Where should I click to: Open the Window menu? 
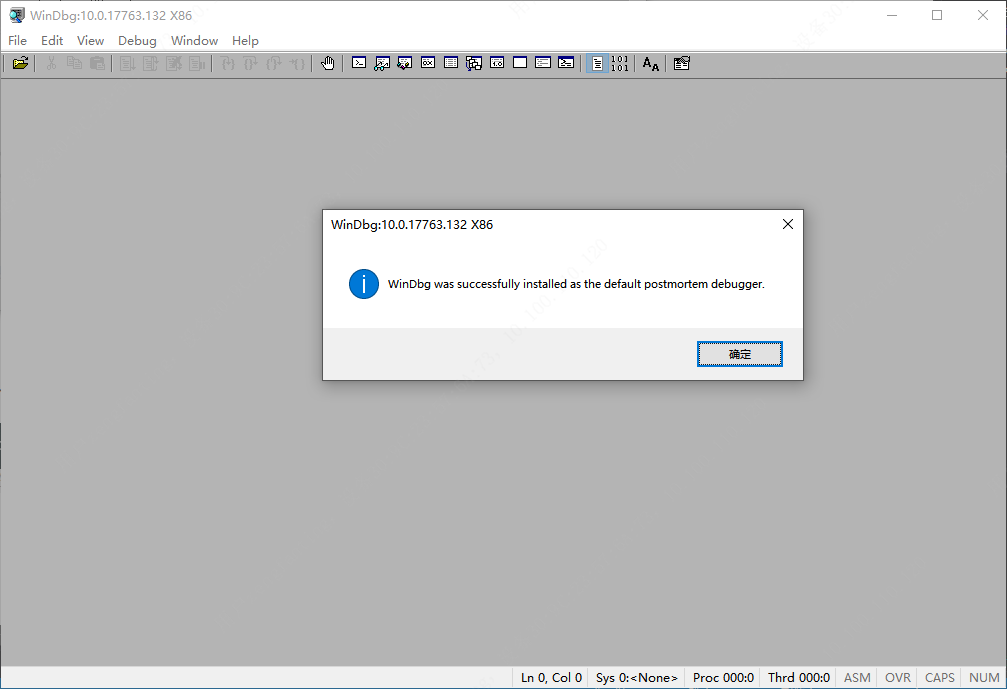tap(195, 40)
